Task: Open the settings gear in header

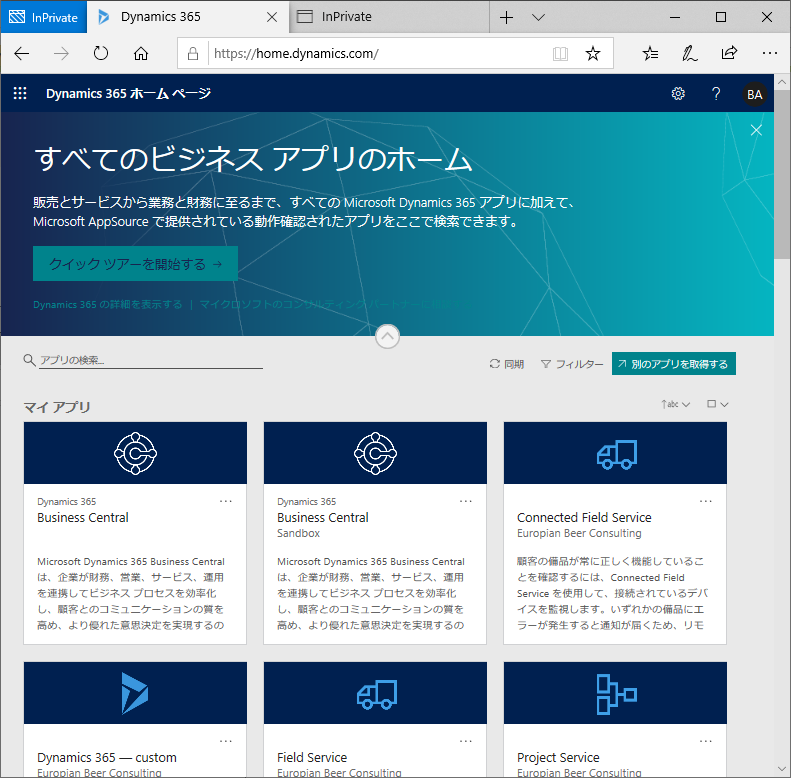Action: pyautogui.click(x=678, y=94)
